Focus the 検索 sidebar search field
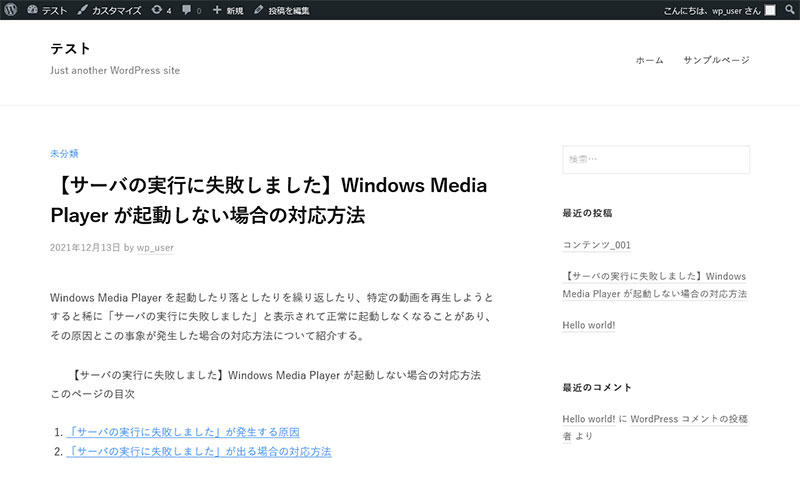800x488 pixels. (656, 159)
